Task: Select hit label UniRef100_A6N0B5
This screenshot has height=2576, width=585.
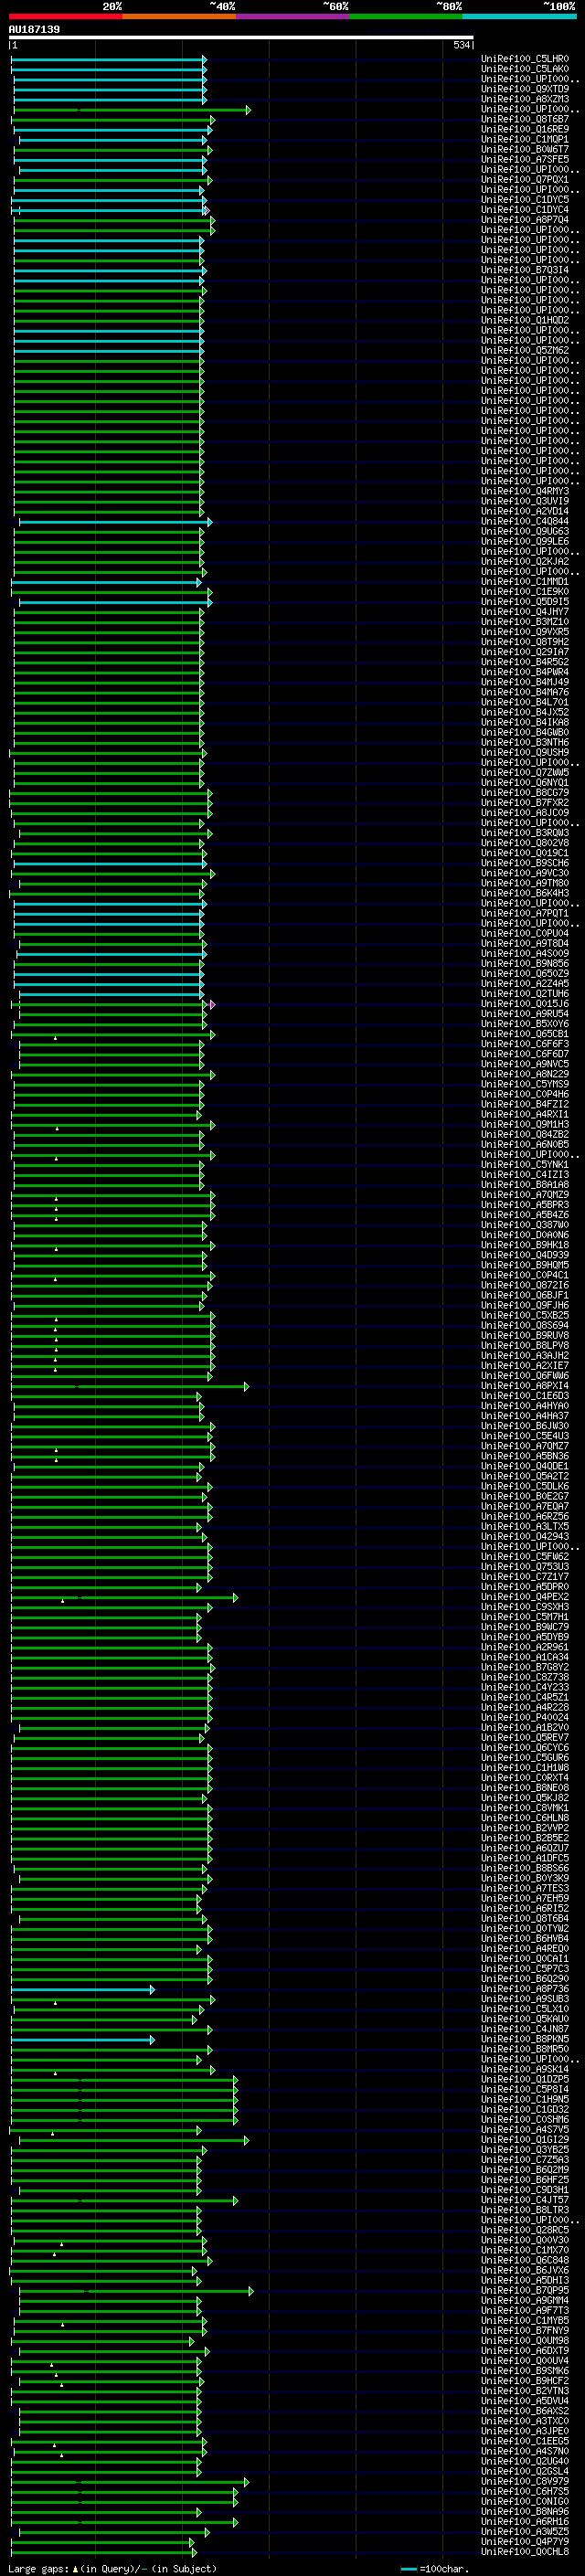Action: pyautogui.click(x=525, y=1144)
